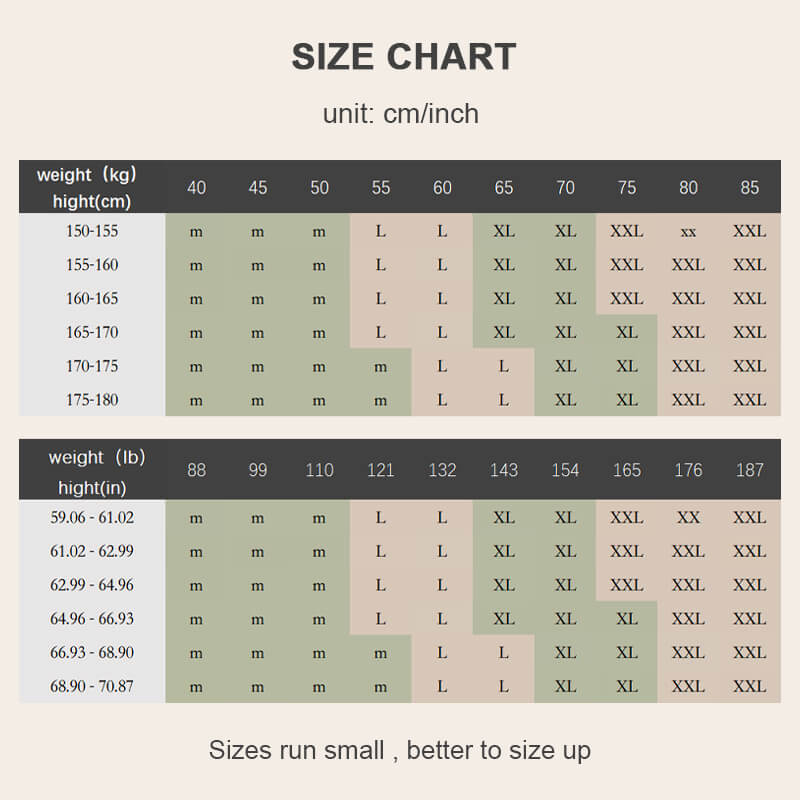
Task: Click the 154 lb column header
Action: pos(566,470)
